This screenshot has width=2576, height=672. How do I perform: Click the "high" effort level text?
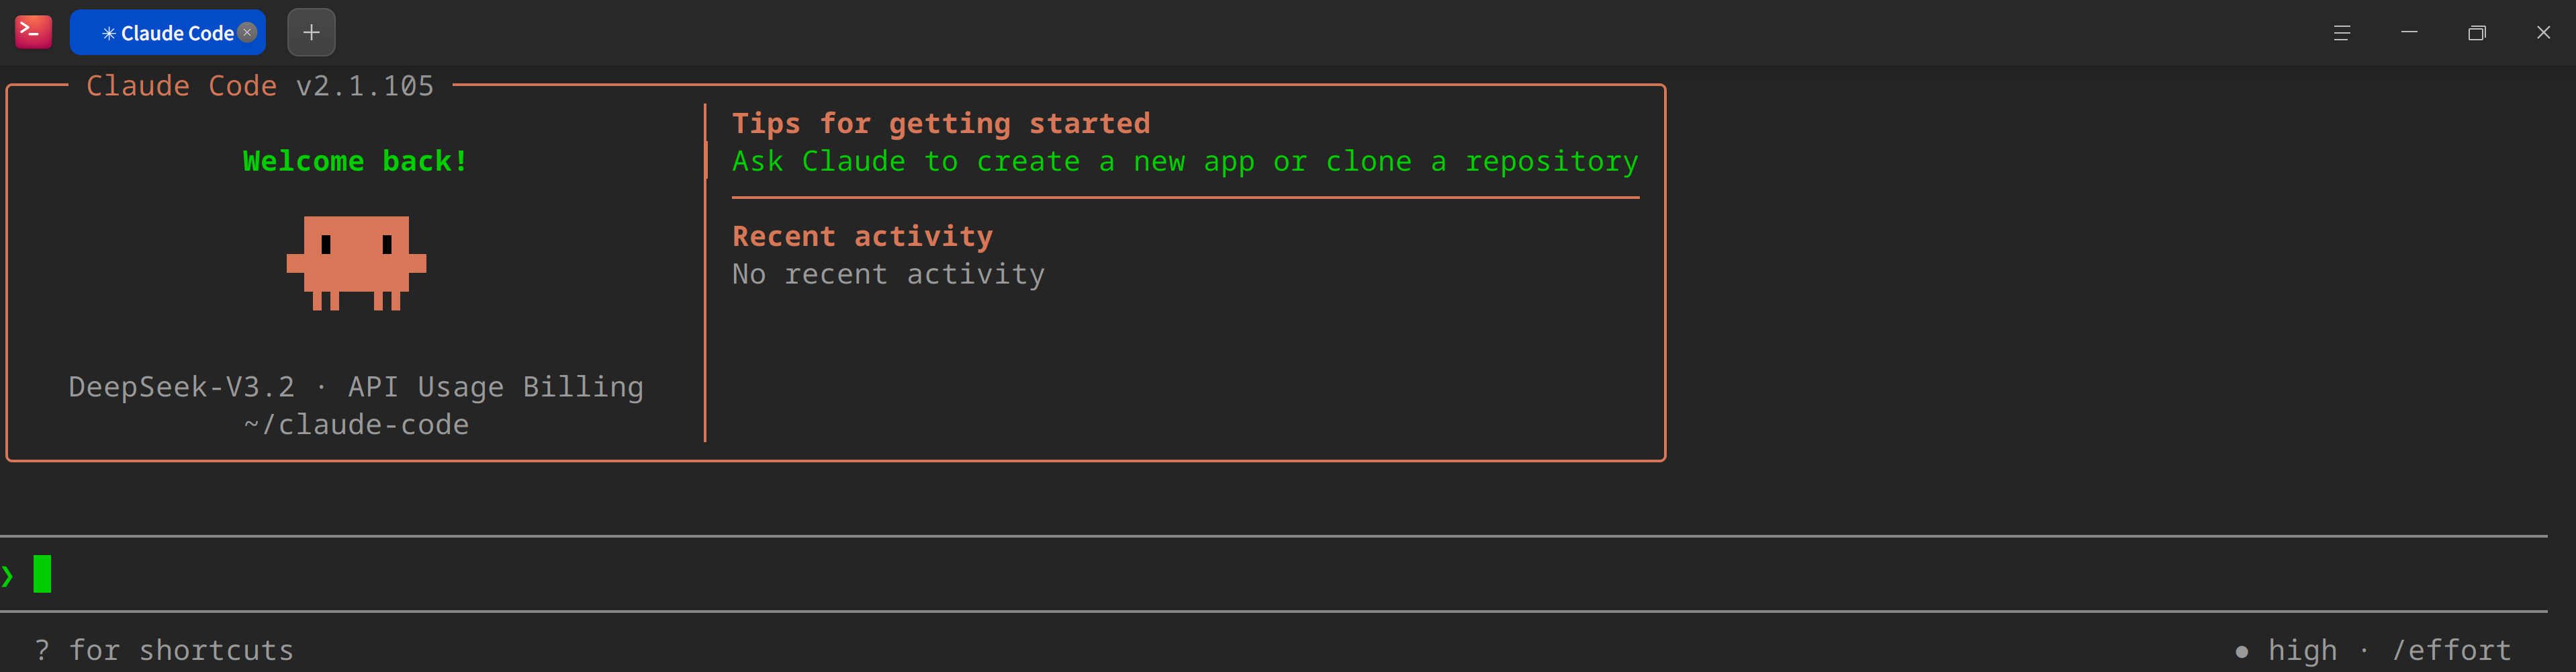click(x=2302, y=650)
